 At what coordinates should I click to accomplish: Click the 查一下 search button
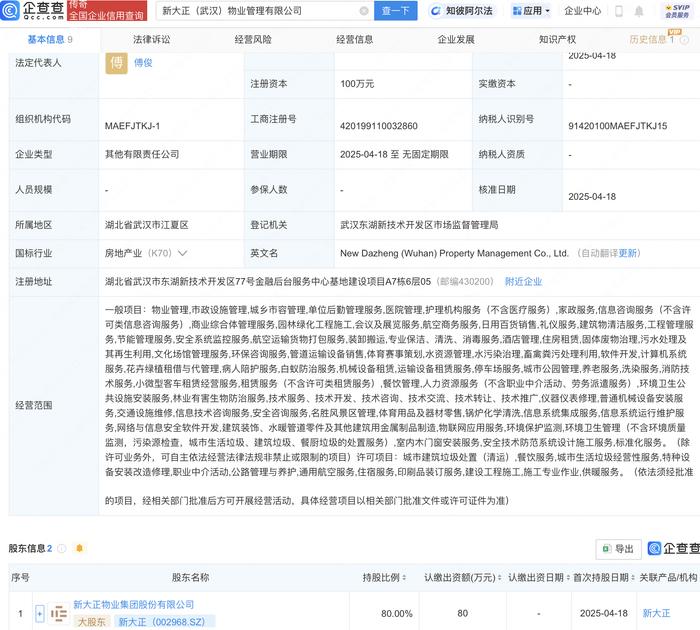pyautogui.click(x=395, y=11)
